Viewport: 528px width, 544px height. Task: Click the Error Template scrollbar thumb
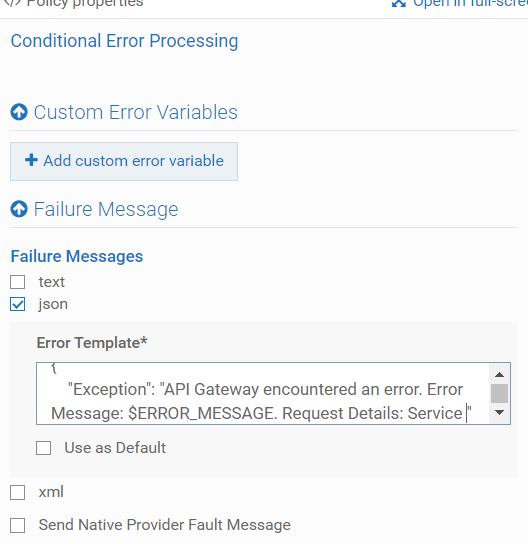(499, 393)
